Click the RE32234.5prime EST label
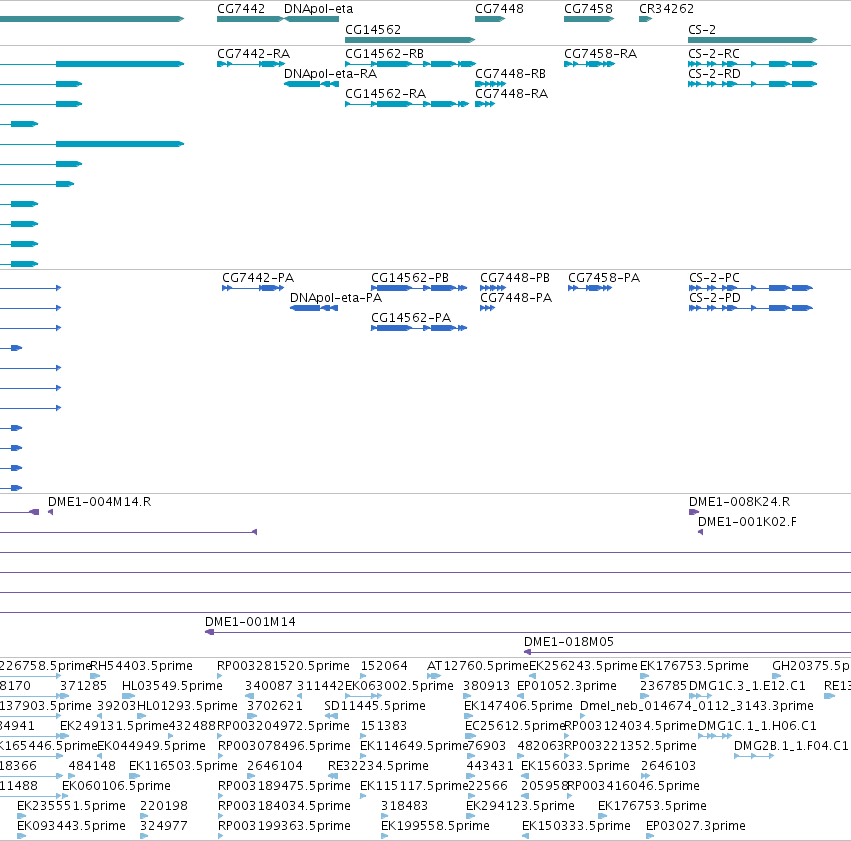Viewport: 851px width, 841px height. click(x=378, y=766)
